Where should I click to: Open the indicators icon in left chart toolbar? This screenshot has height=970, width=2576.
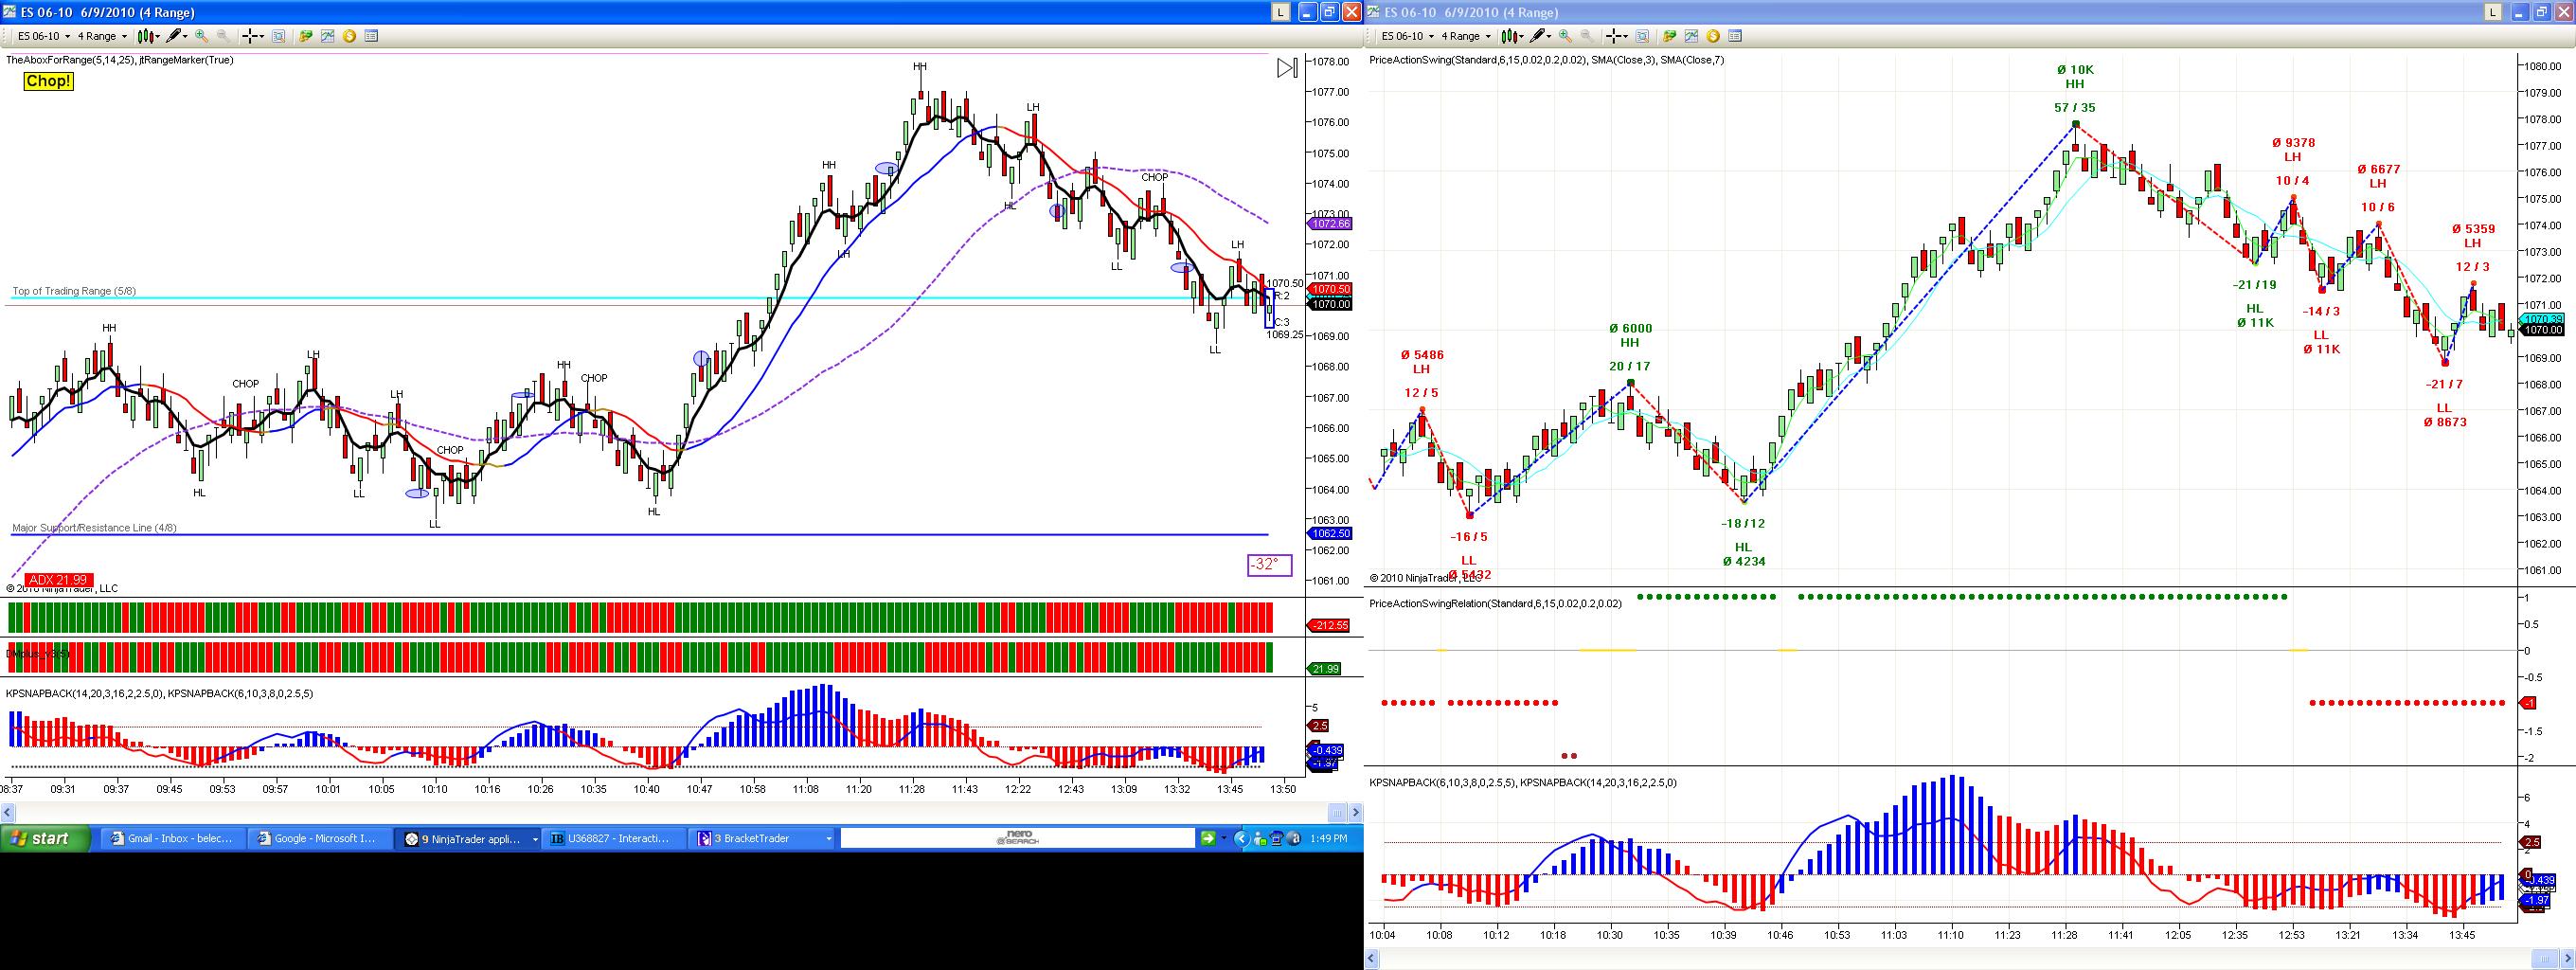327,36
